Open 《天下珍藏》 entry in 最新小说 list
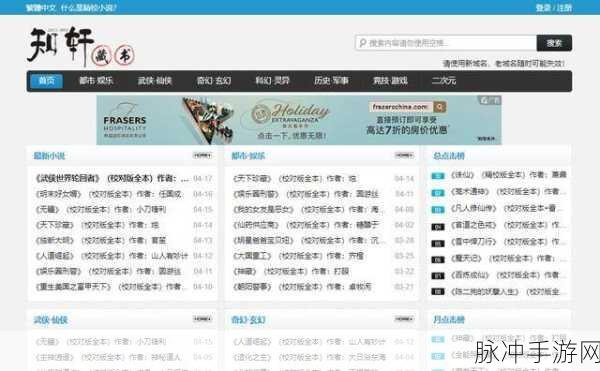This screenshot has width=600, height=371. 97,225
